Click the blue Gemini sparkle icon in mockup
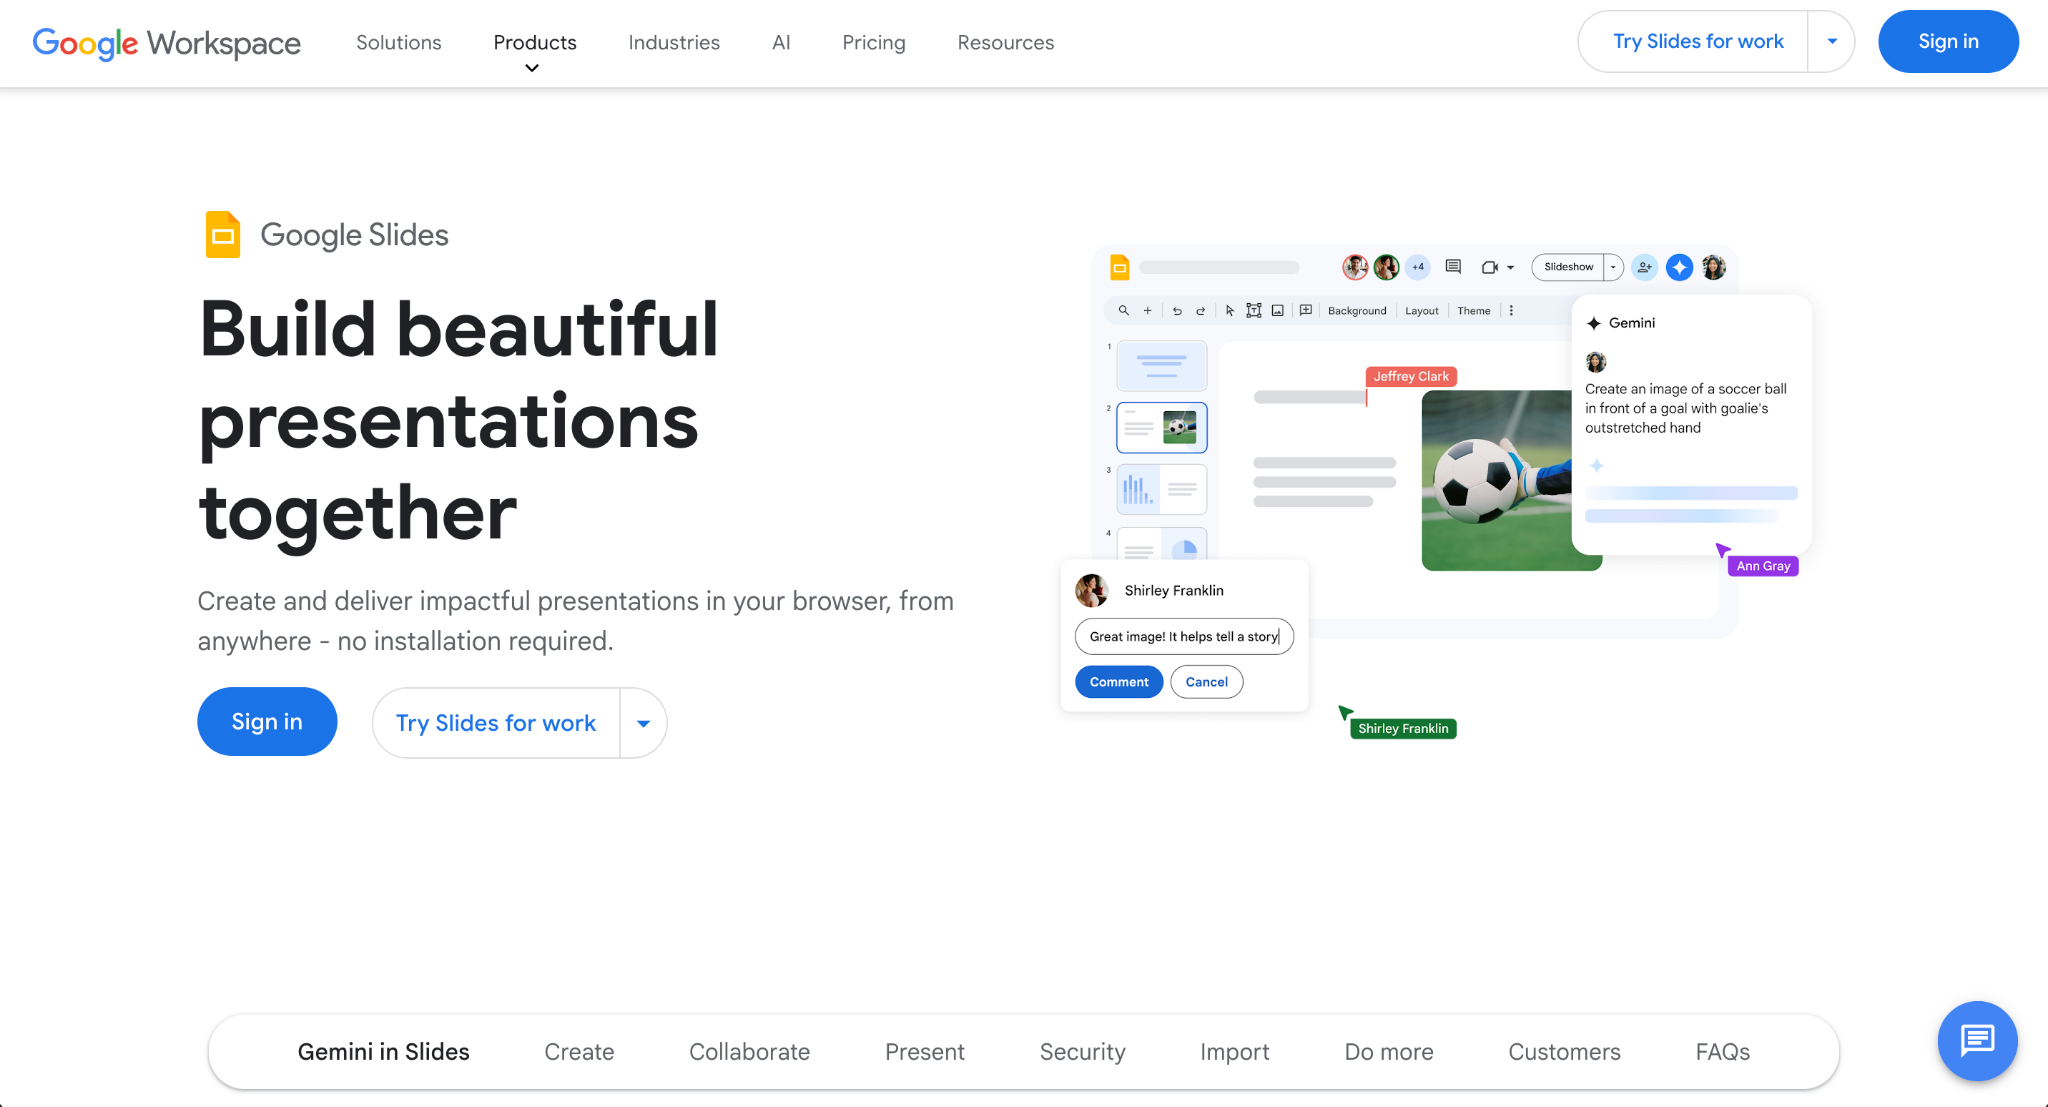The width and height of the screenshot is (2048, 1107). click(x=1680, y=267)
